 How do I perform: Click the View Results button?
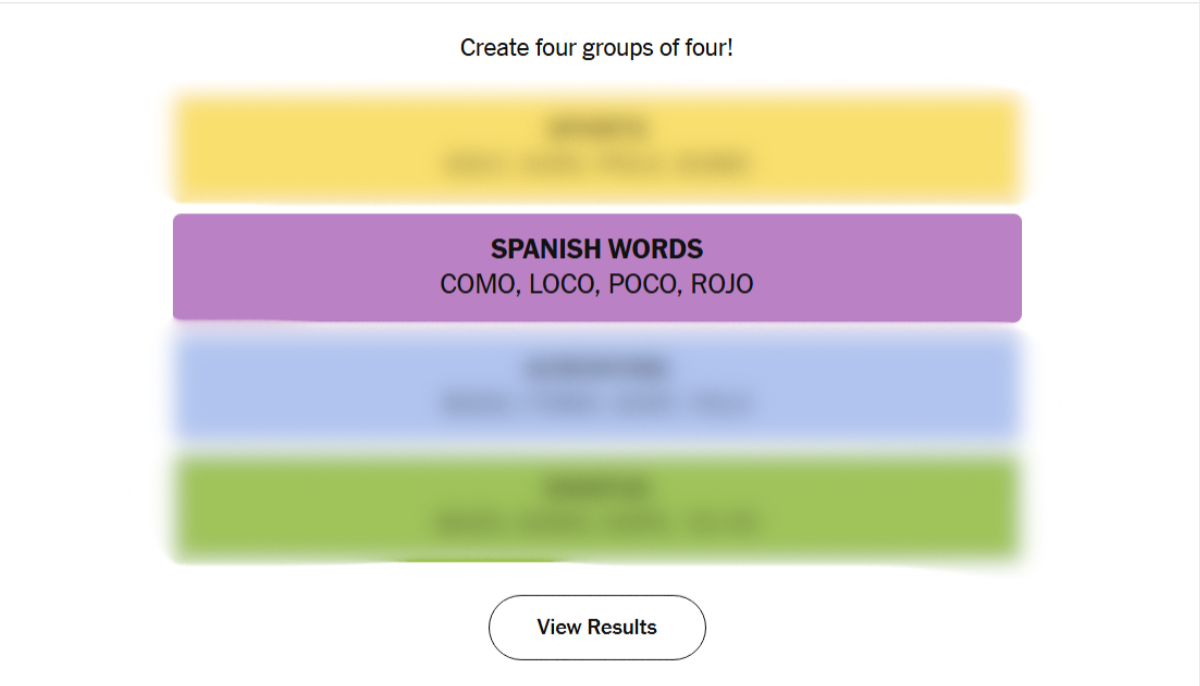pyautogui.click(x=597, y=627)
